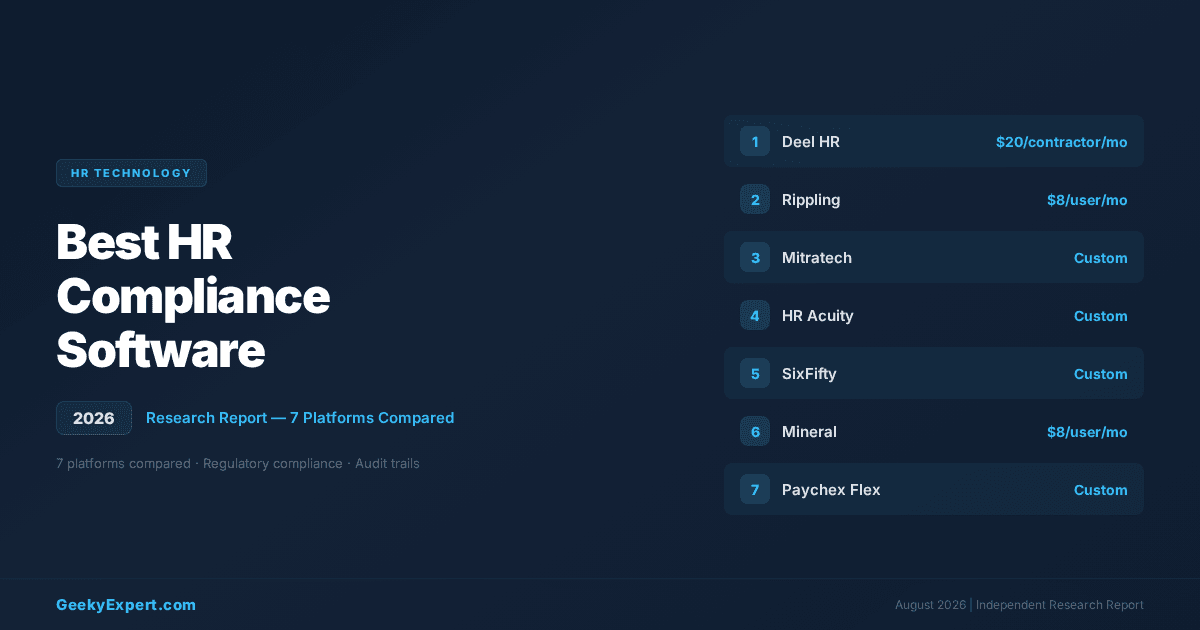The image size is (1200, 630).
Task: Select the Mitratech platform name
Action: (817, 258)
